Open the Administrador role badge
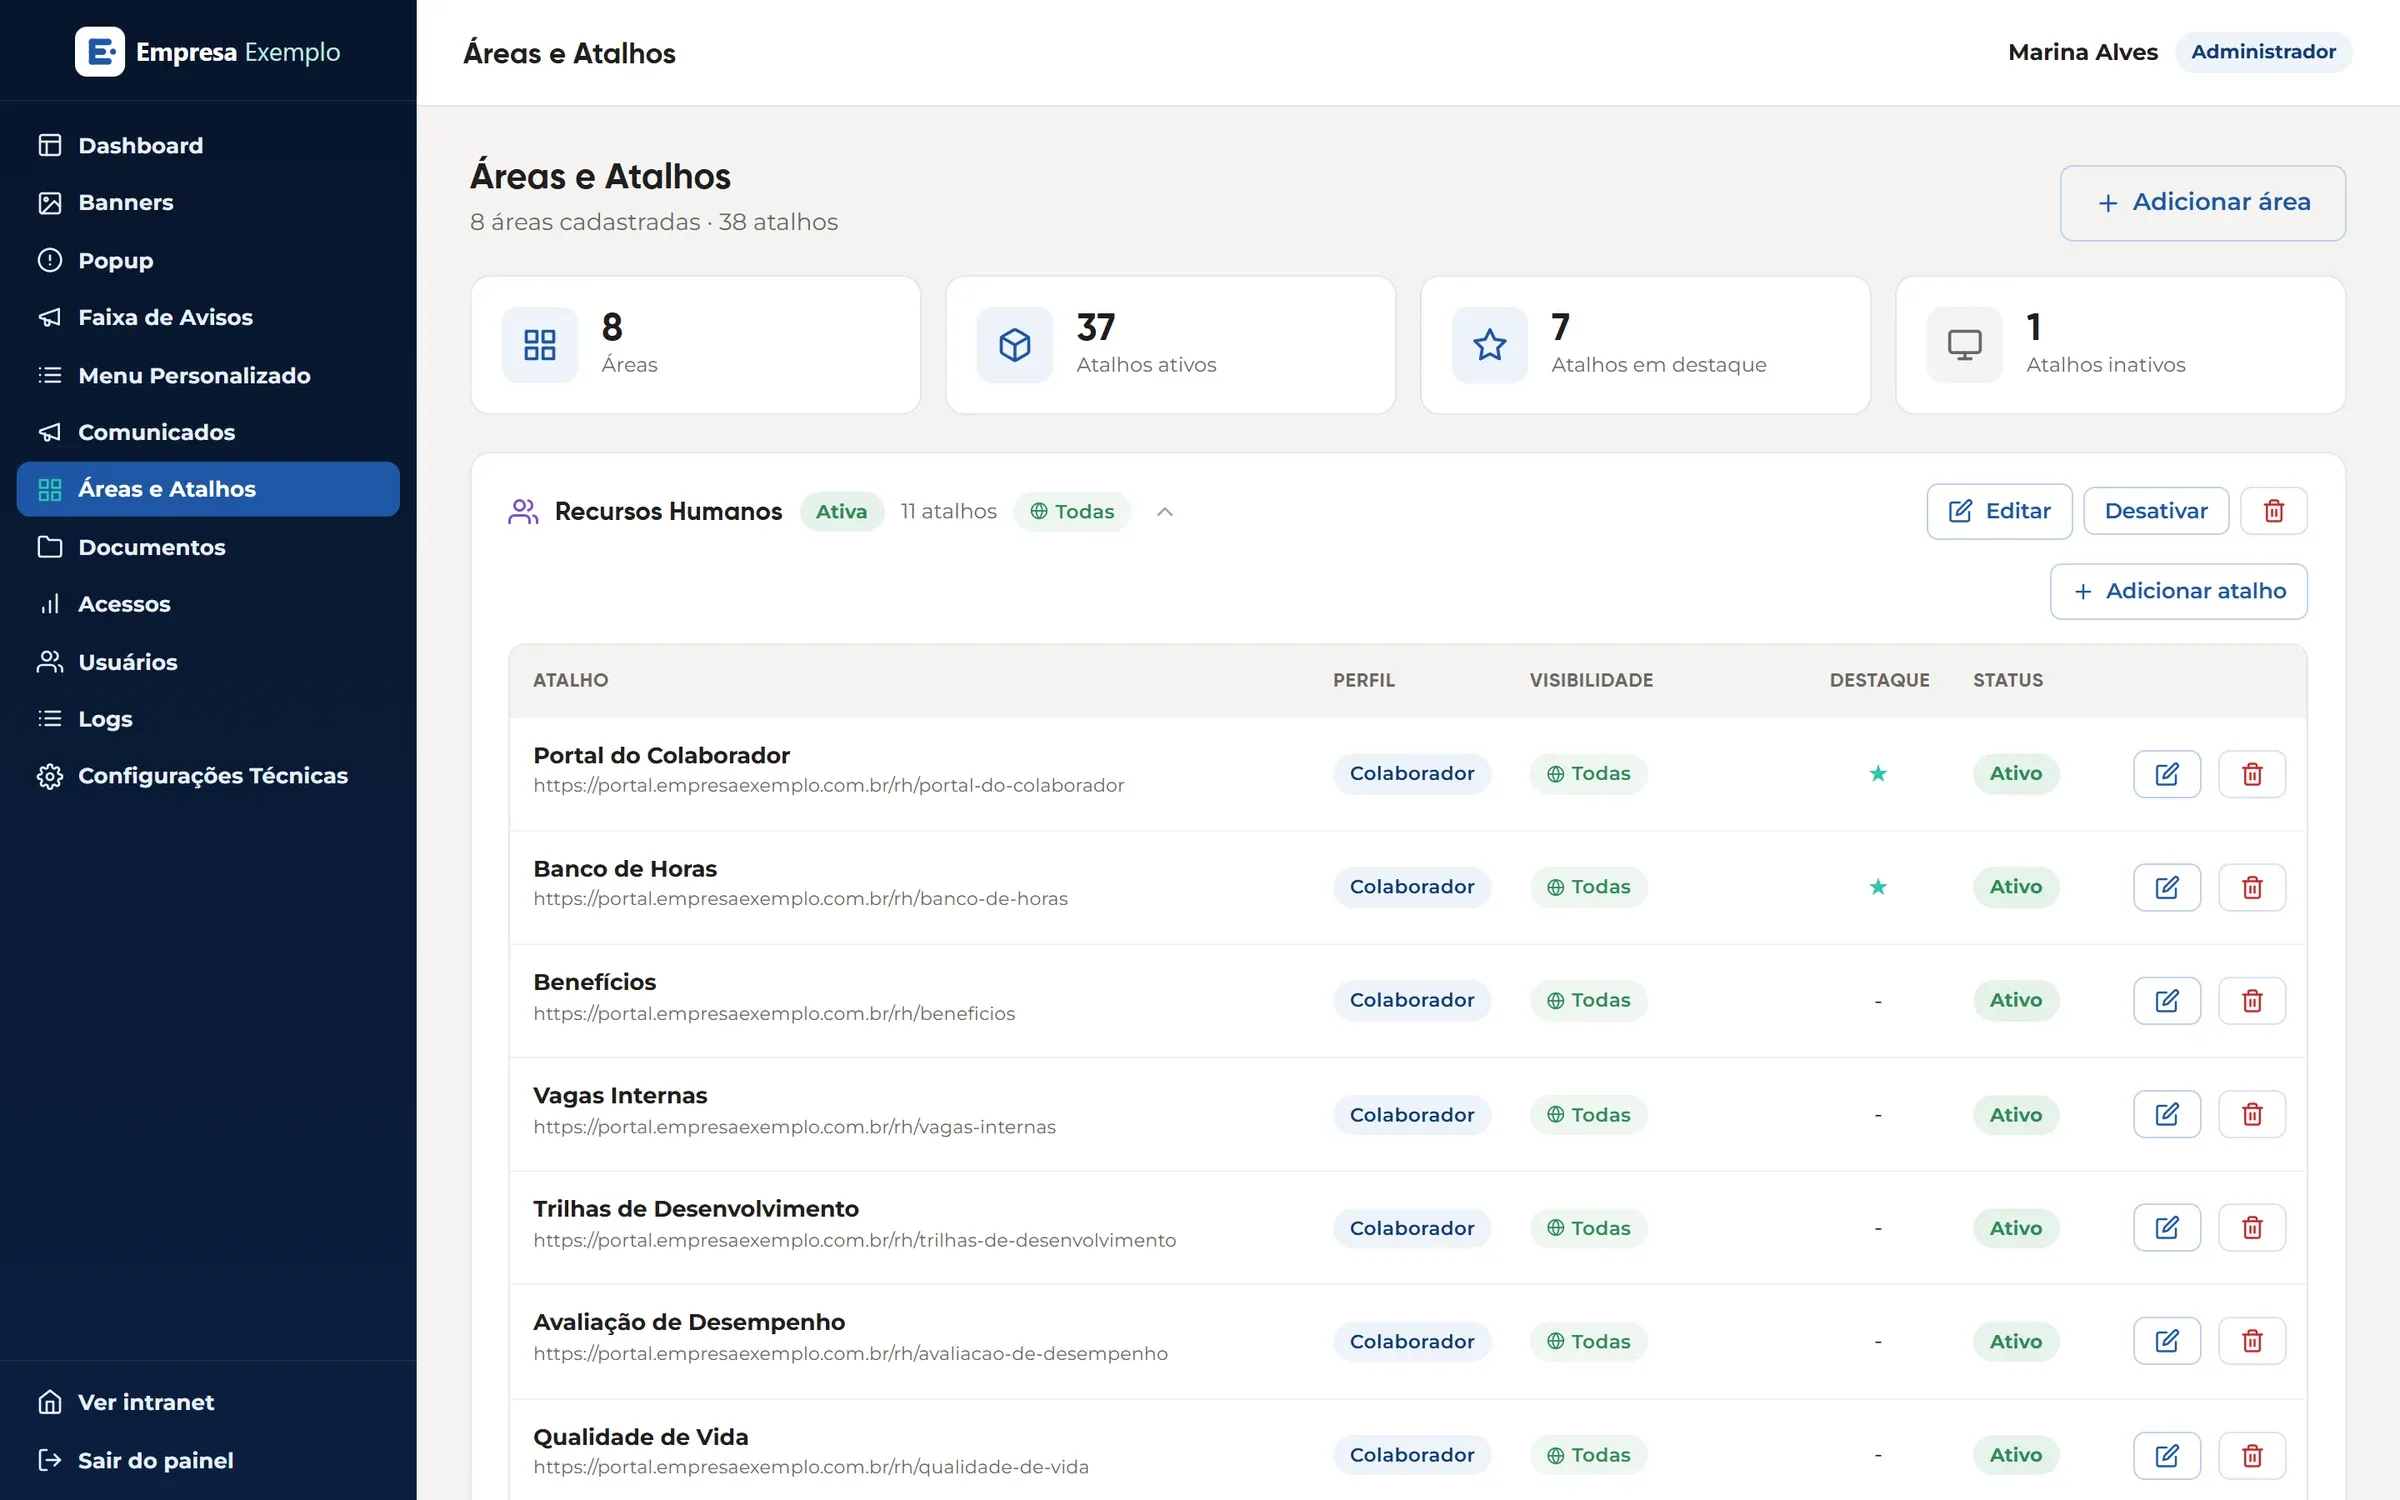 (x=2263, y=52)
